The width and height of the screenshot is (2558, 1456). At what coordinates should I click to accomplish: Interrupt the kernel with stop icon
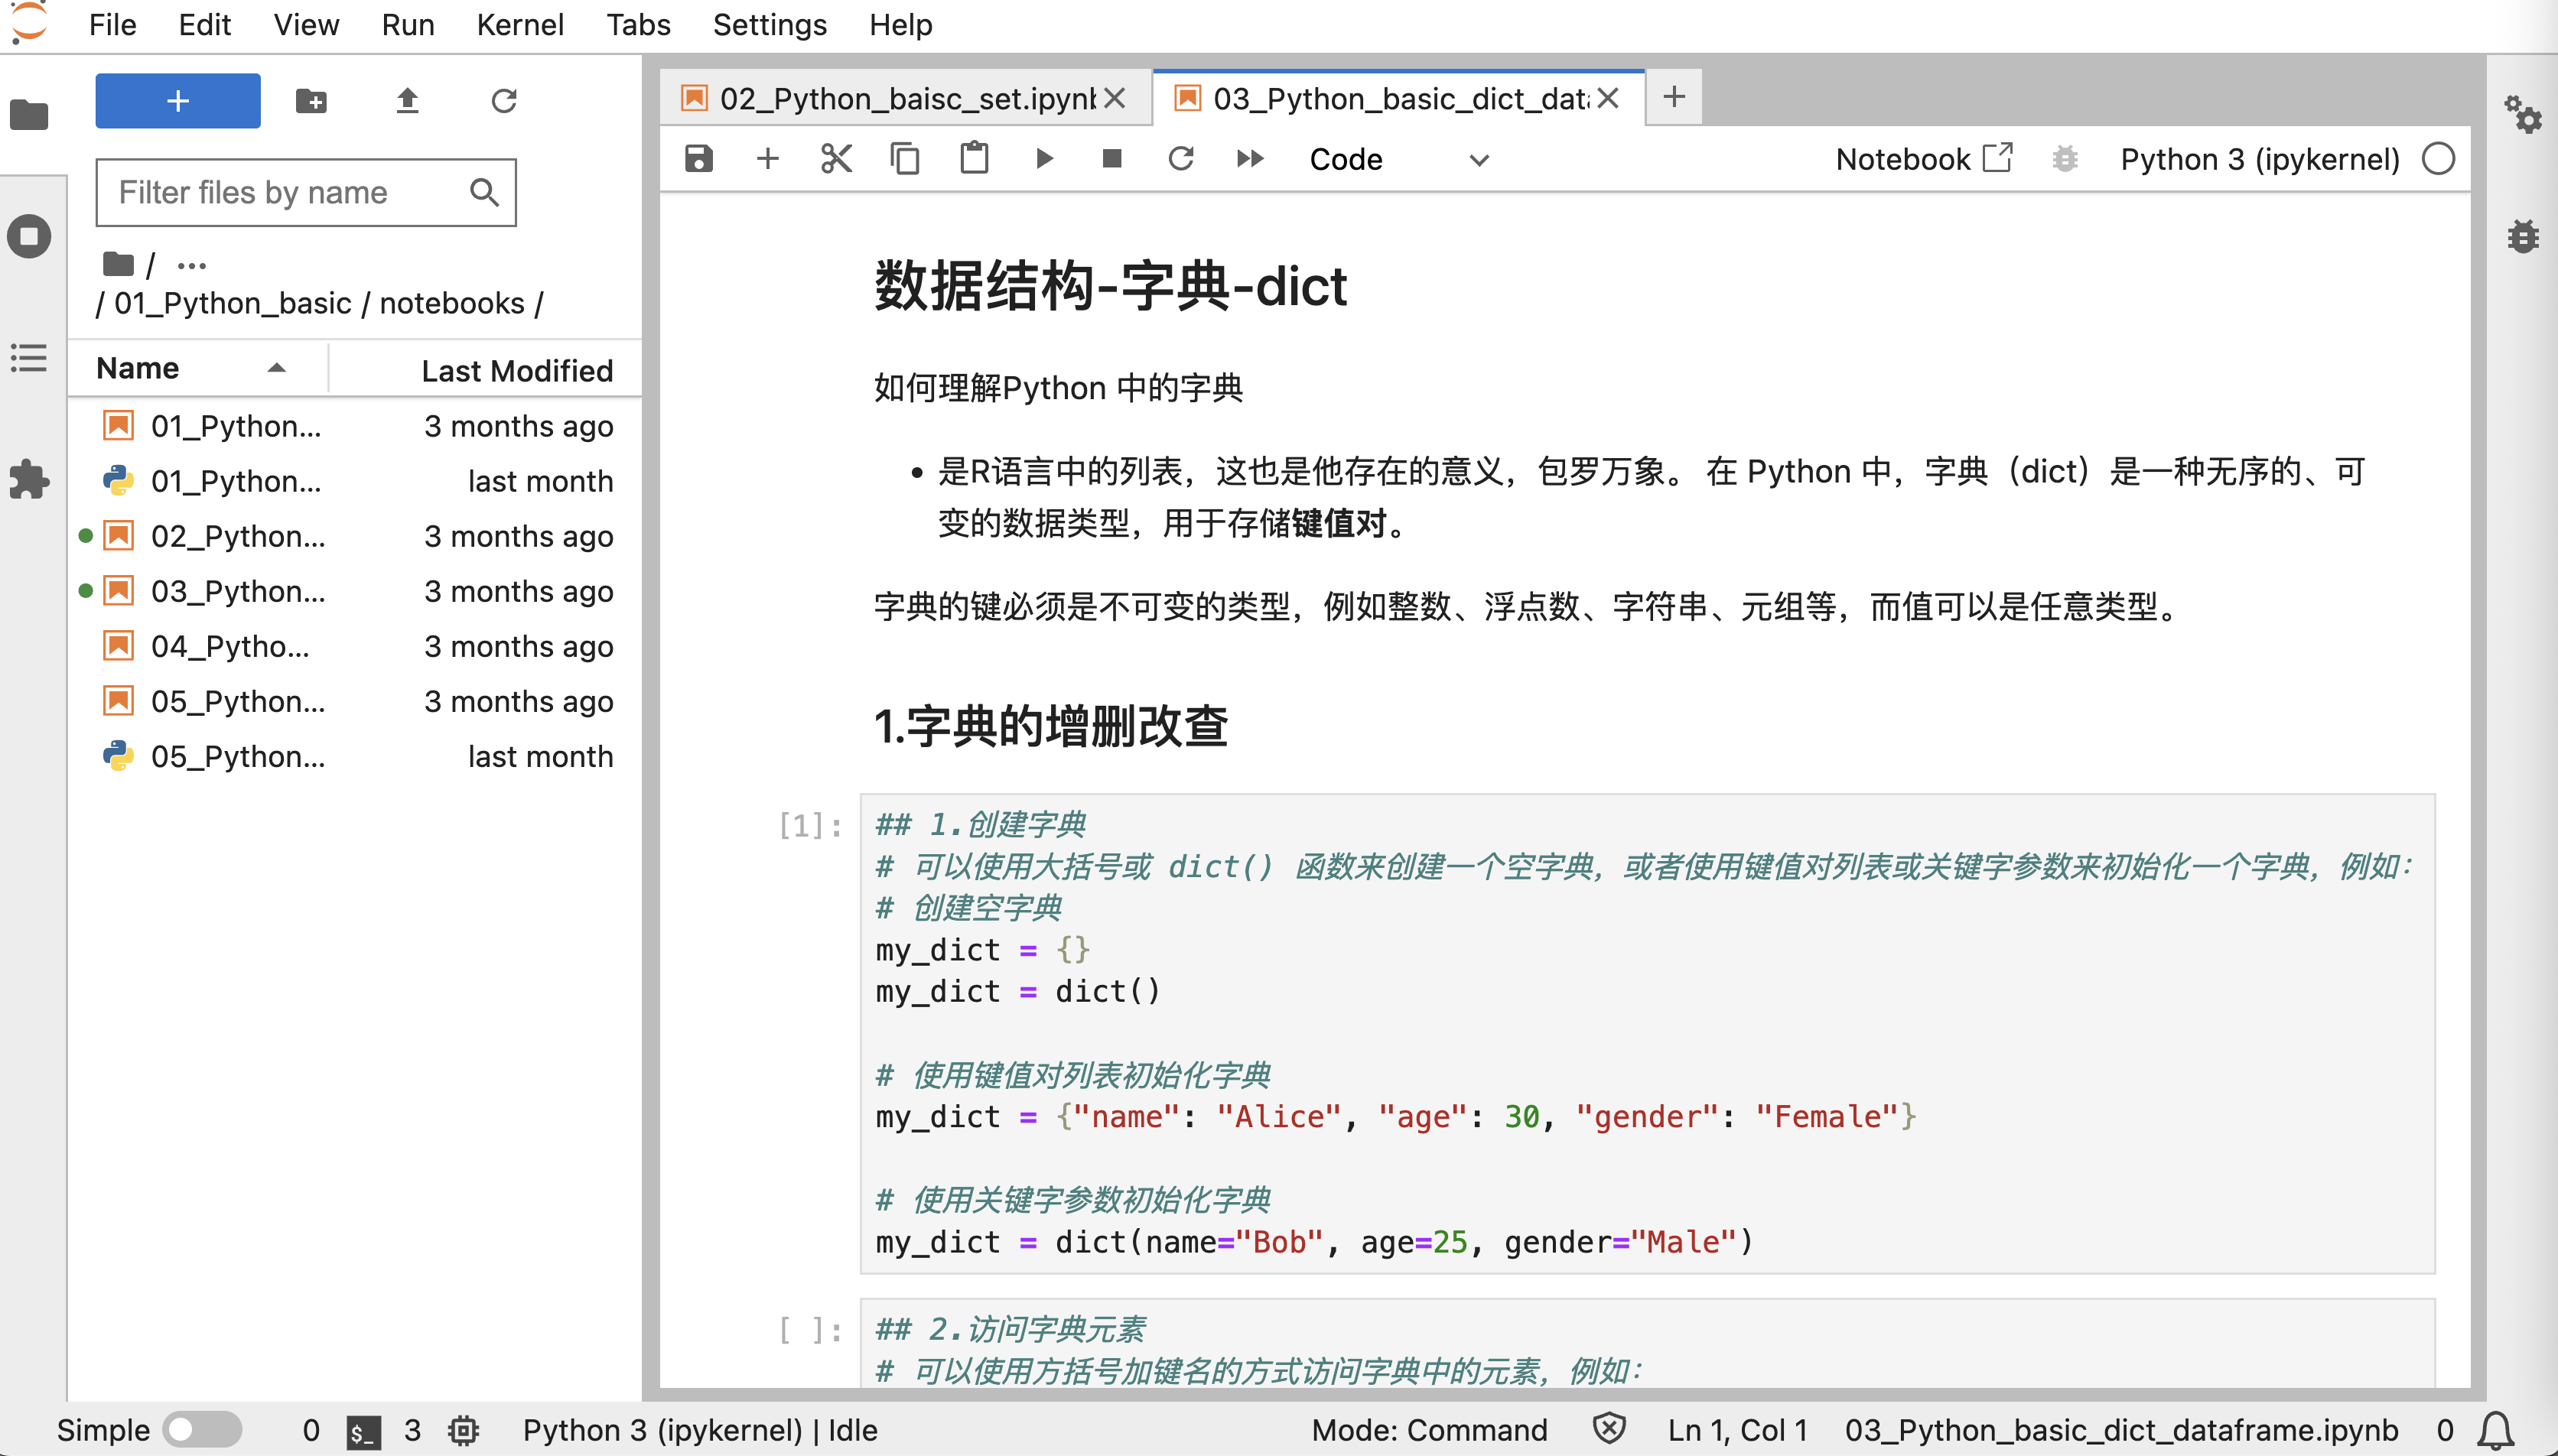coord(1112,158)
